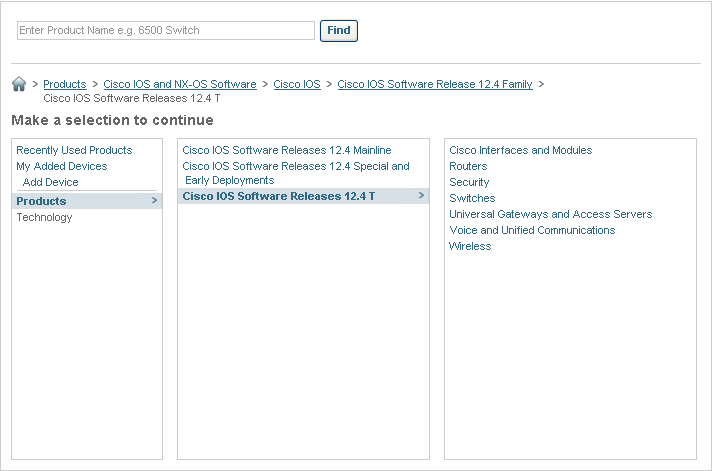
Task: Open Switches category
Action: click(472, 198)
